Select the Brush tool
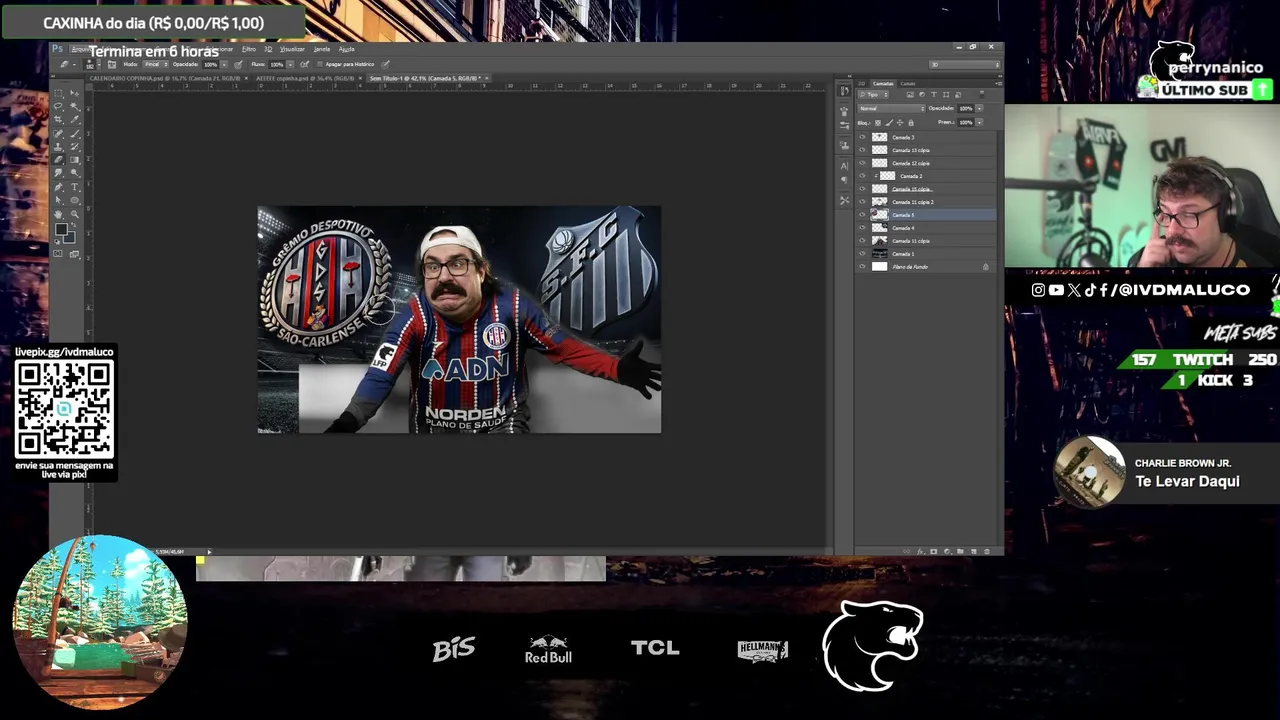 tap(74, 134)
